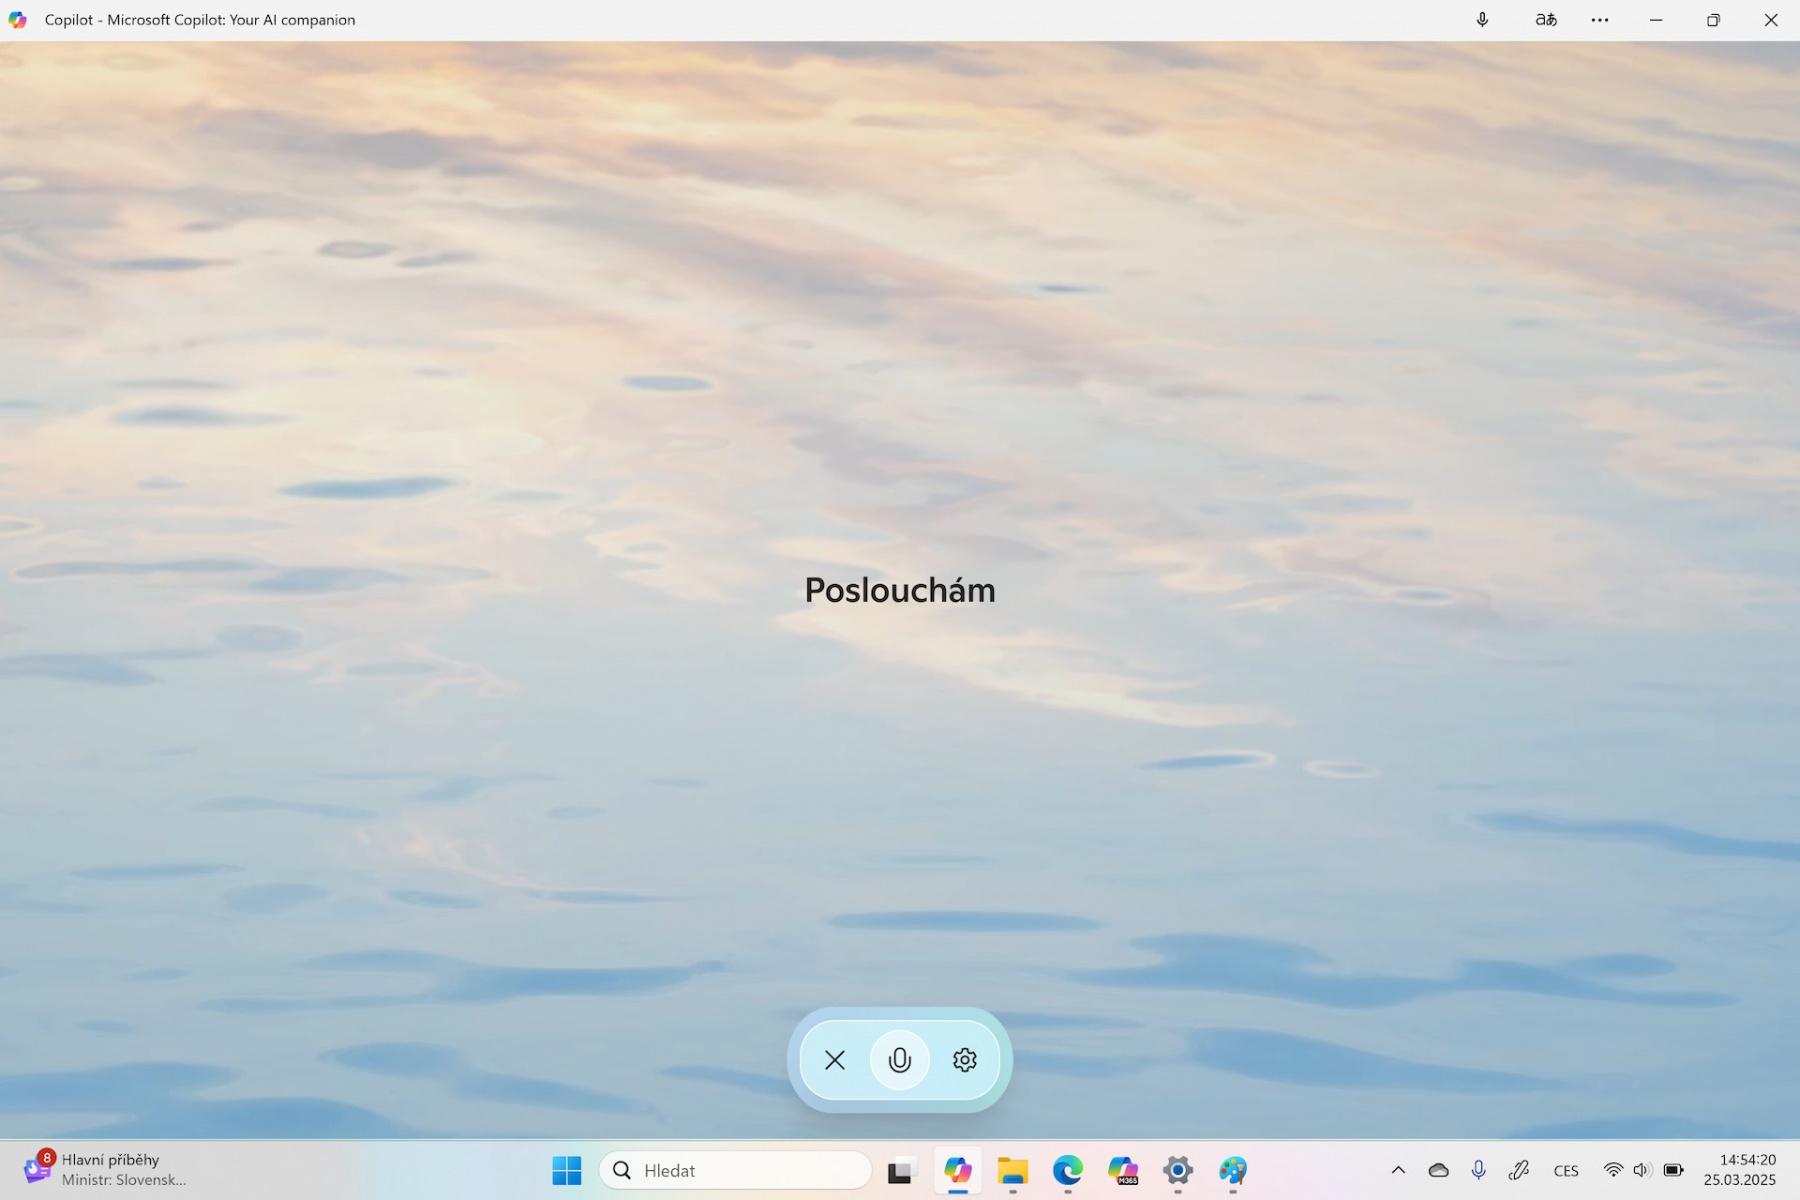Restore down the Copilot window
This screenshot has height=1200, width=1800.
coord(1713,20)
